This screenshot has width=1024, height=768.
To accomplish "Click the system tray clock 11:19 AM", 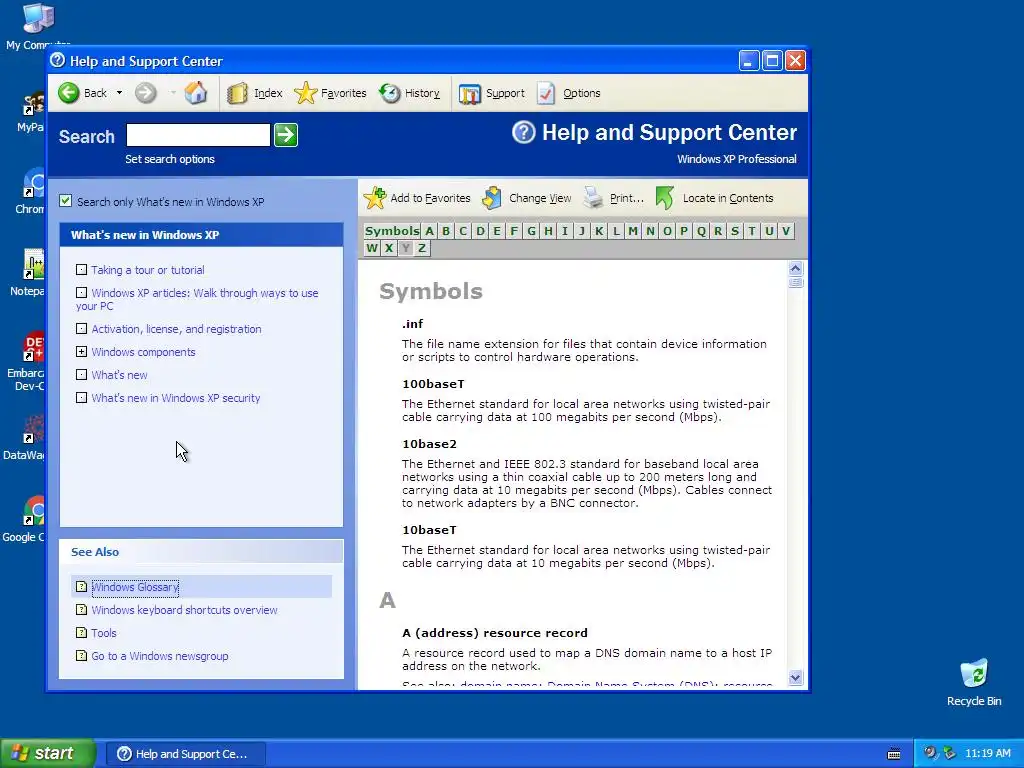I will pyautogui.click(x=987, y=753).
